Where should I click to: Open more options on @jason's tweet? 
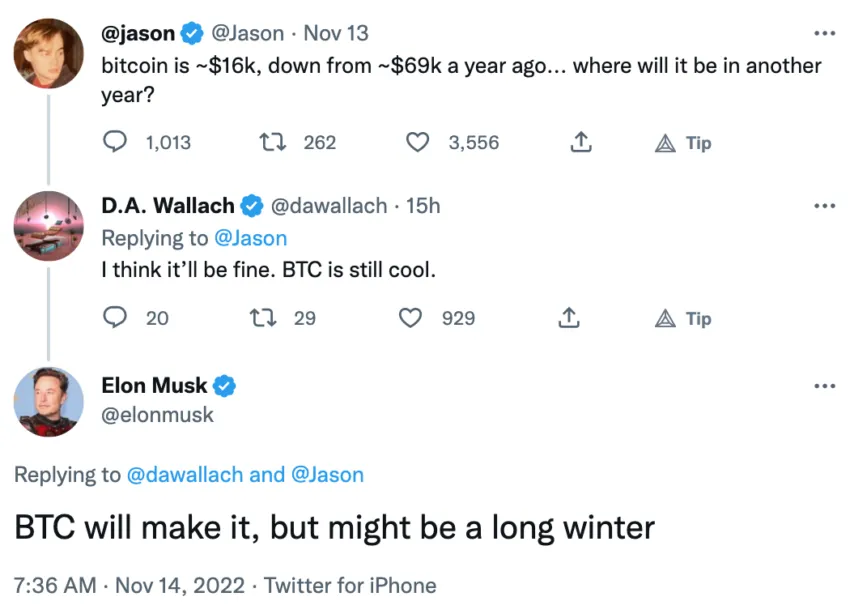point(825,34)
